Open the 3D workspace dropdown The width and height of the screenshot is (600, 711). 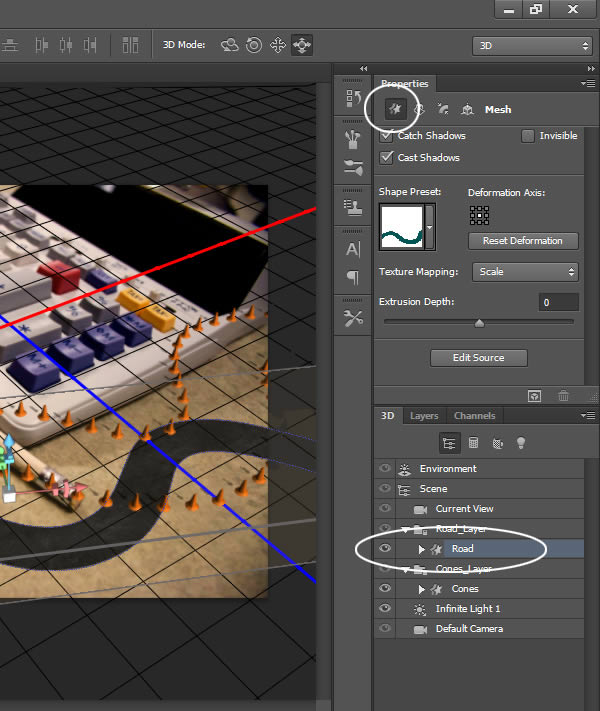(532, 45)
